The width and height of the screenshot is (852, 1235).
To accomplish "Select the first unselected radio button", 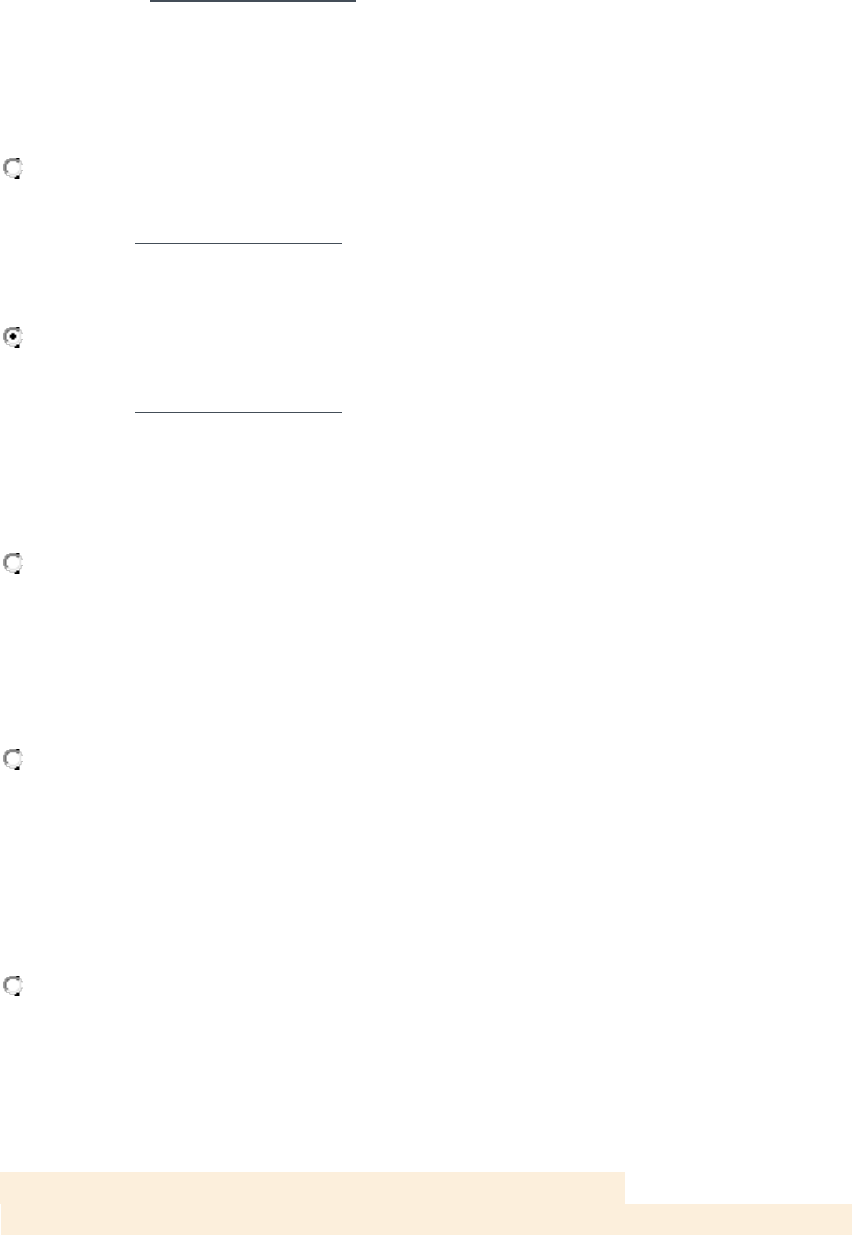I will click(14, 170).
